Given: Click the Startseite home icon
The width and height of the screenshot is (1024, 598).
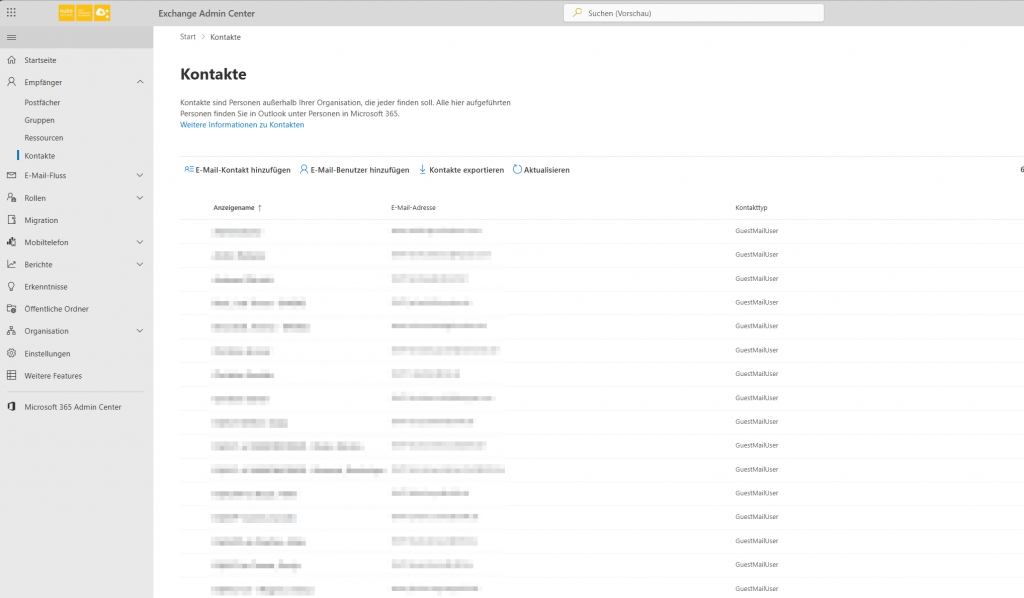Looking at the screenshot, I should click(x=11, y=60).
